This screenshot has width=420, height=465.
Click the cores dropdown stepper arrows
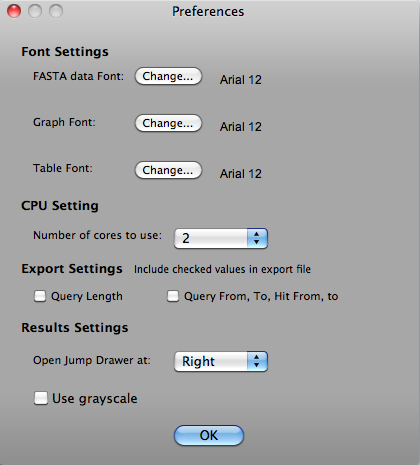(x=257, y=238)
